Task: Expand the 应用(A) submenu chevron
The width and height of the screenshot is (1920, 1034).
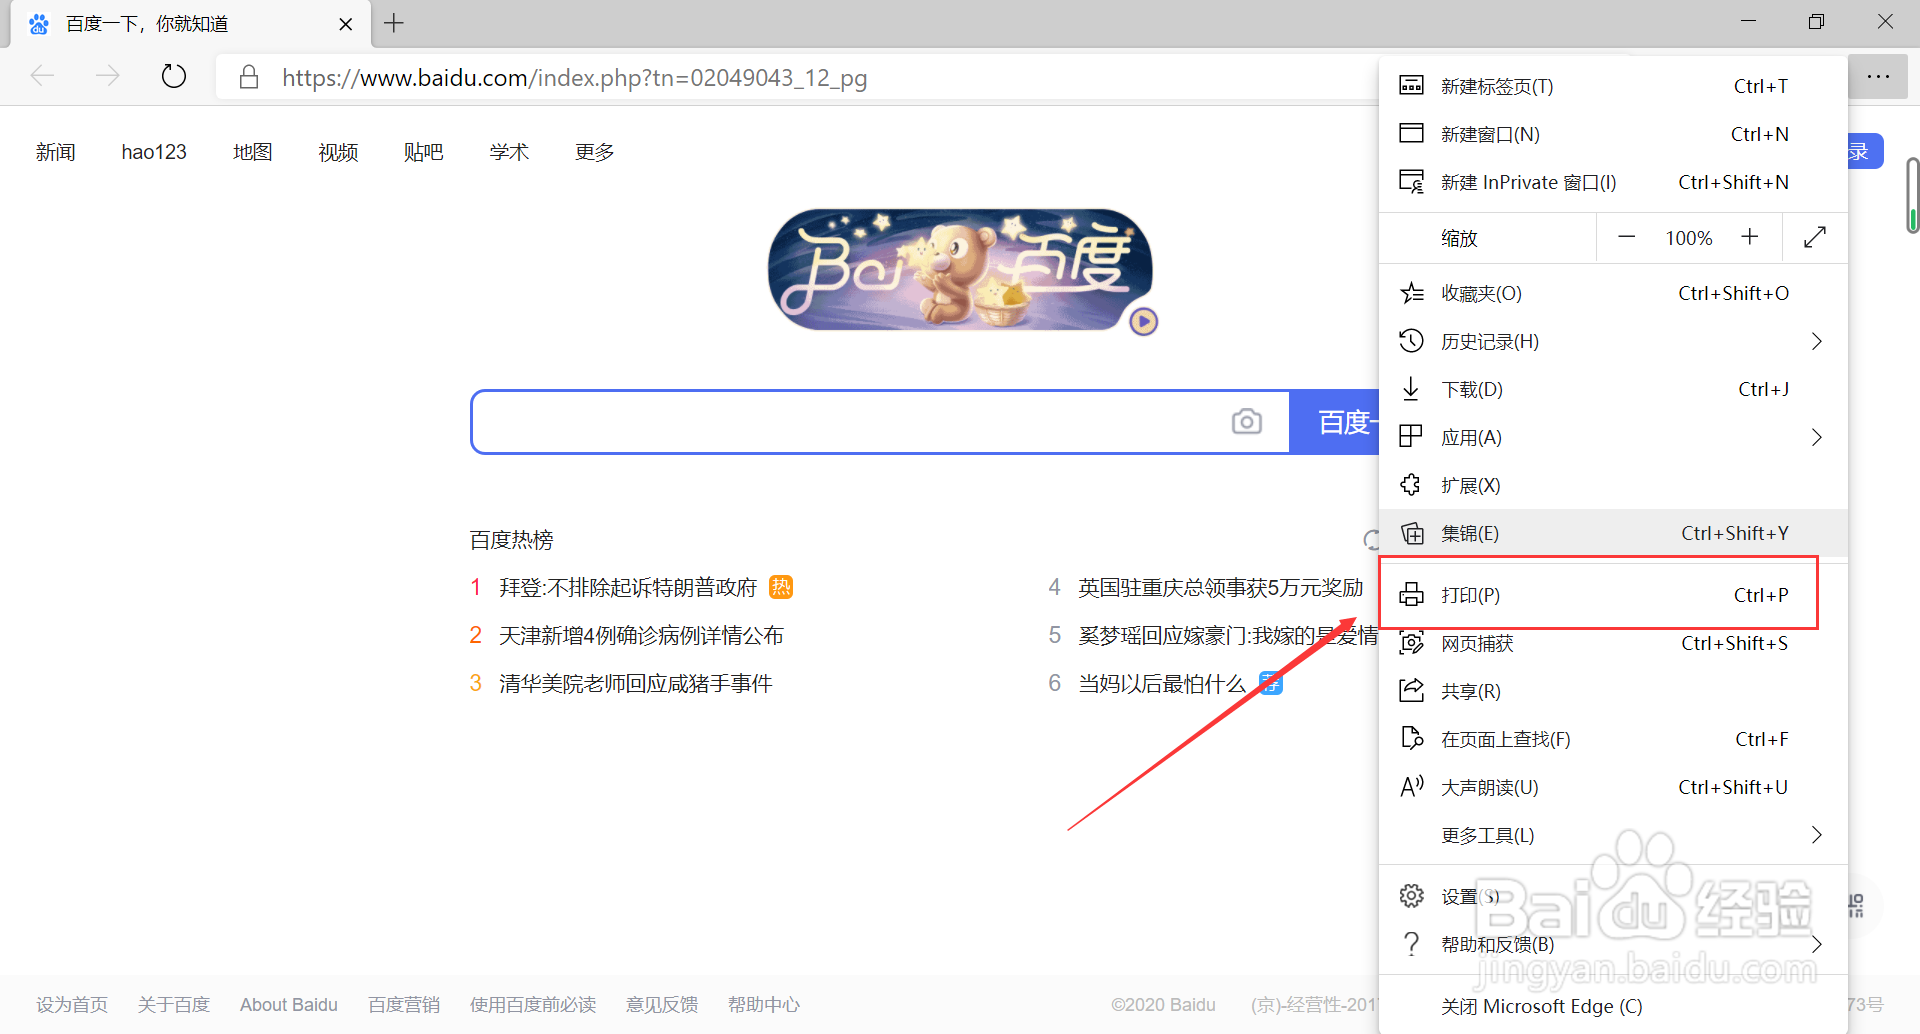Action: pyautogui.click(x=1817, y=437)
